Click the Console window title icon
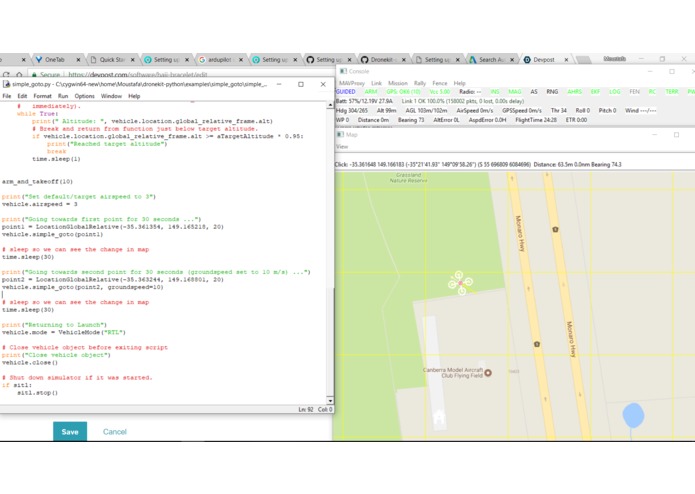695x494 pixels. point(343,71)
